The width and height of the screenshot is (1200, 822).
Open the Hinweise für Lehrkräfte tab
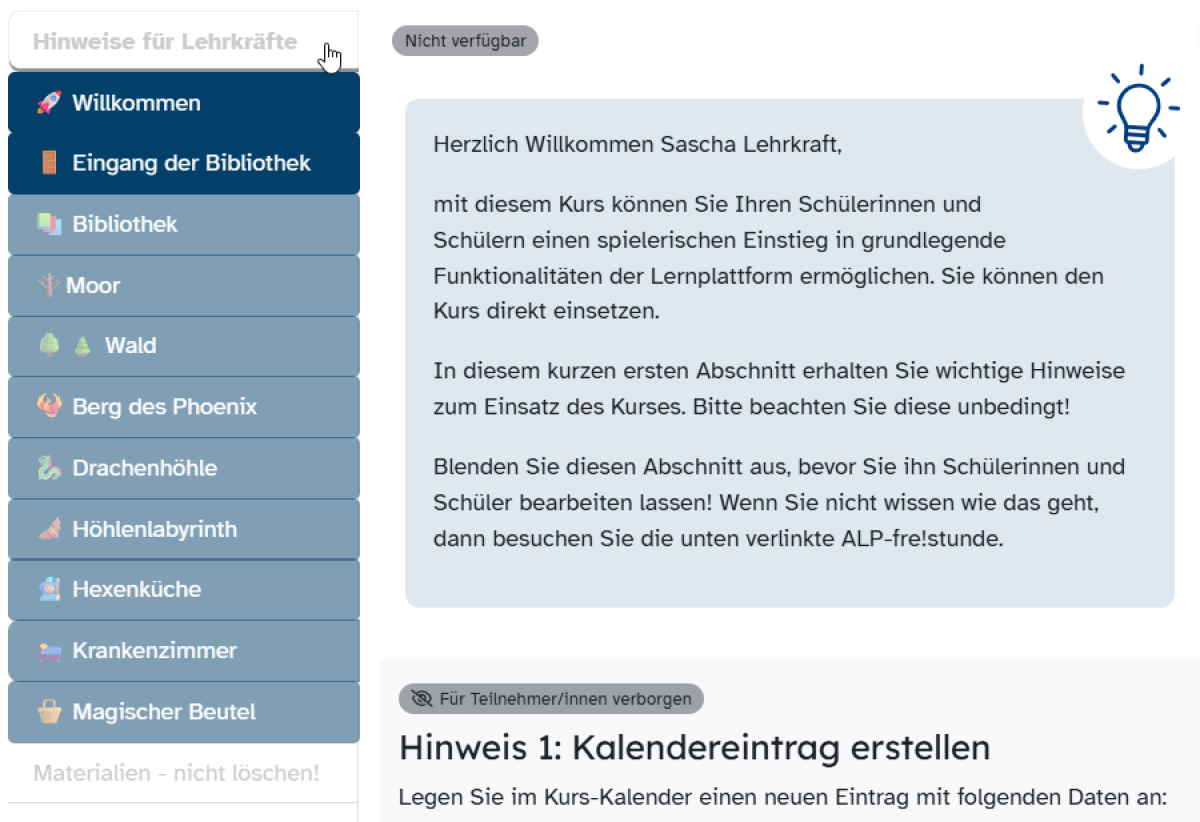coord(165,42)
